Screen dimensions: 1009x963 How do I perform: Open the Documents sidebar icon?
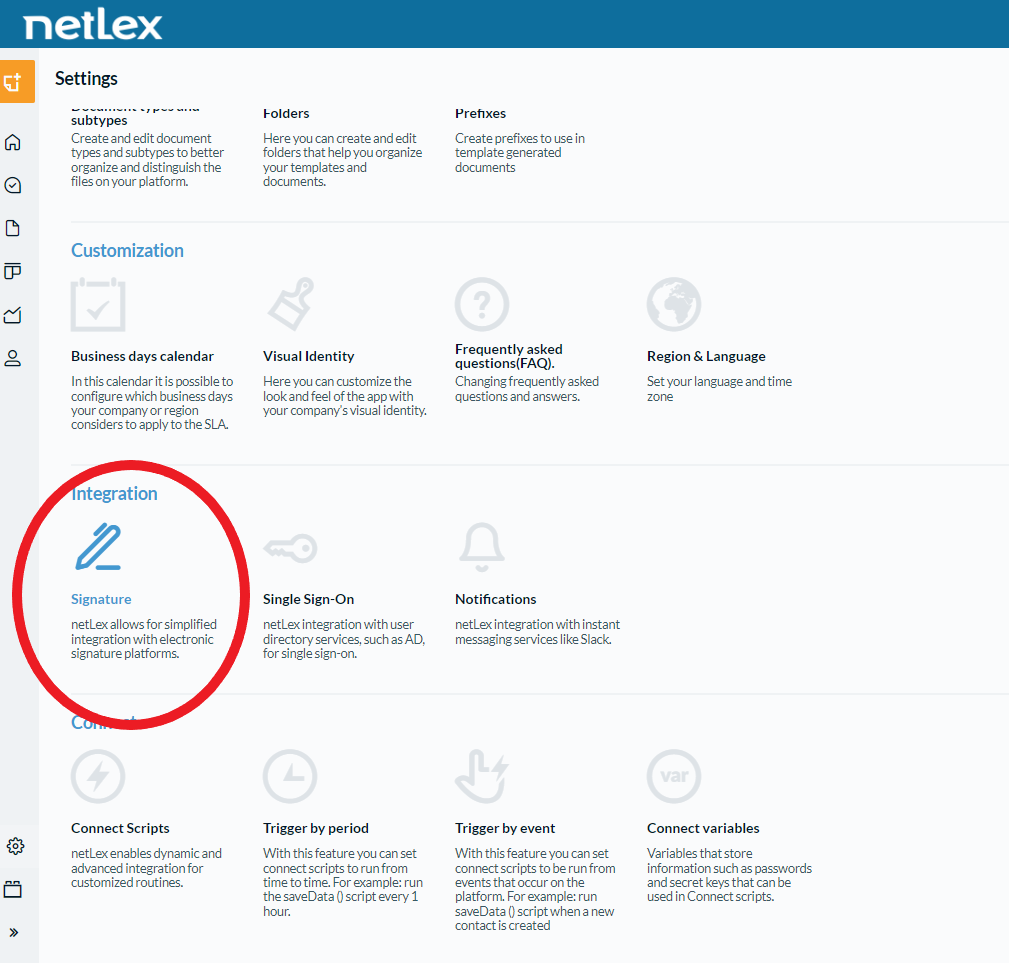(x=13, y=228)
